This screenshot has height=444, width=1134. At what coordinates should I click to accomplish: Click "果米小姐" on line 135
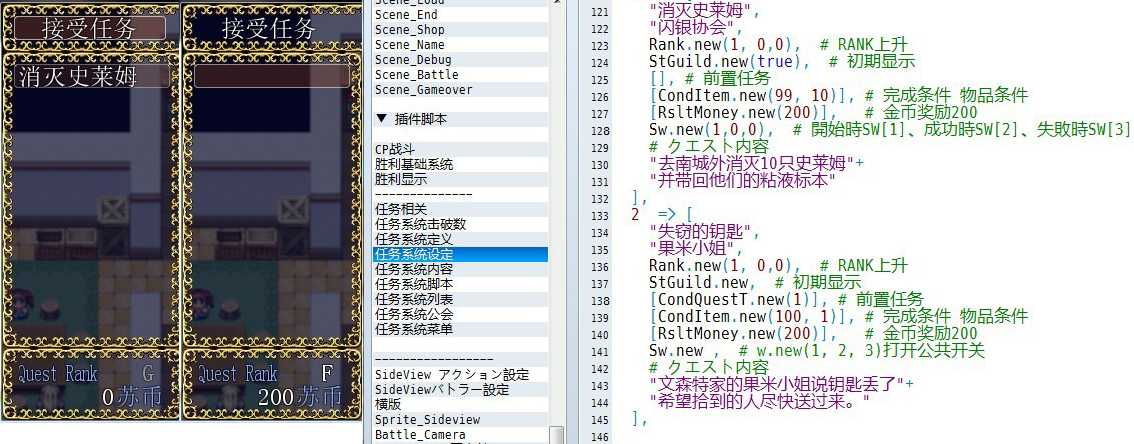point(692,247)
